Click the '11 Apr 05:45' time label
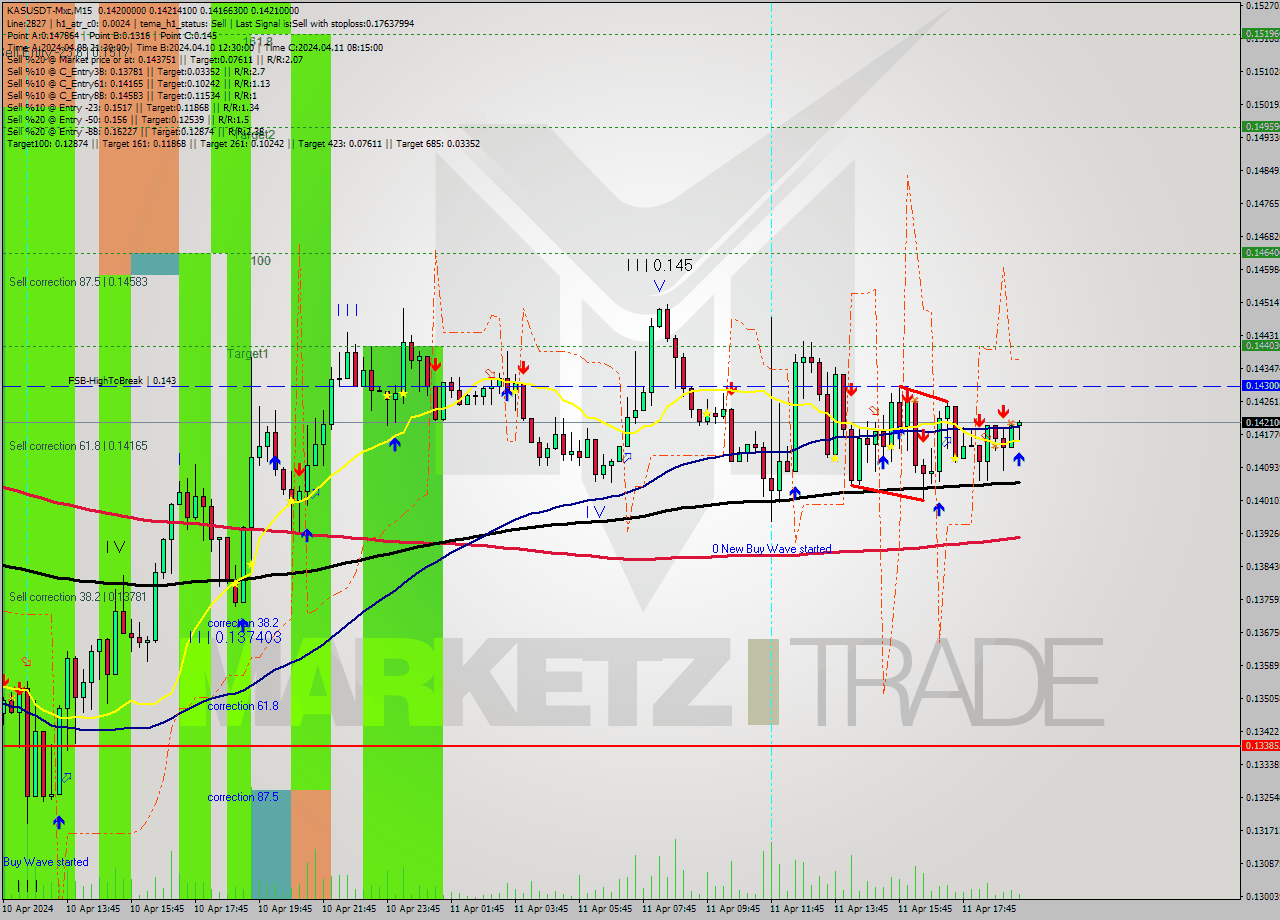The image size is (1280, 920). click(605, 909)
